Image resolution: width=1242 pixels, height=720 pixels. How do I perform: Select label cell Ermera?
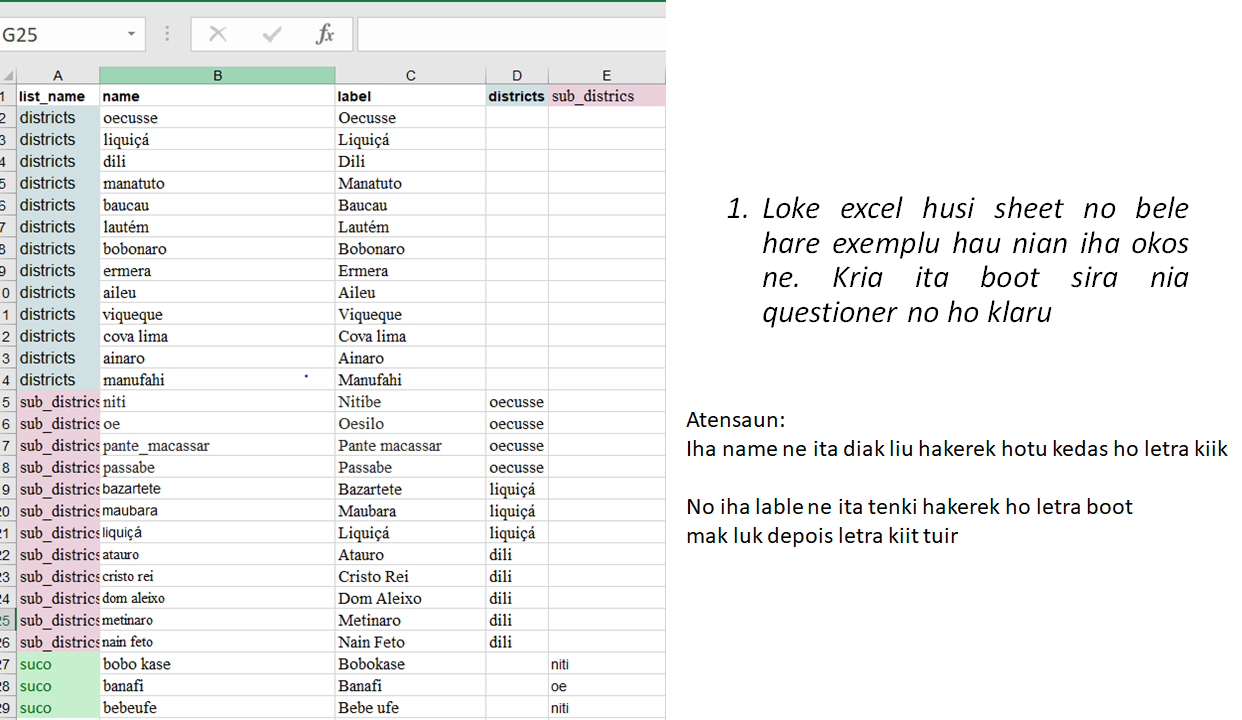click(x=410, y=271)
